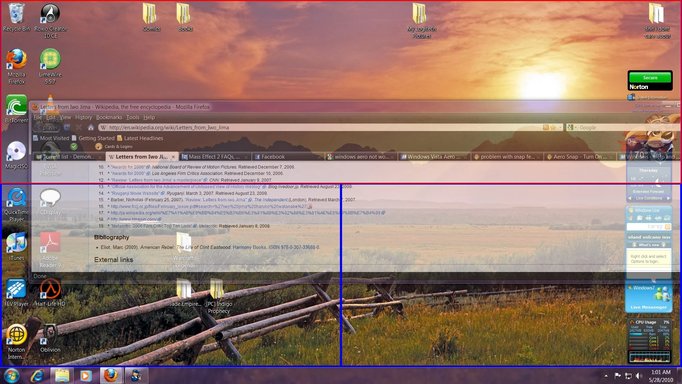
Task: Open the iTunes desktop shortcut
Action: click(17, 246)
